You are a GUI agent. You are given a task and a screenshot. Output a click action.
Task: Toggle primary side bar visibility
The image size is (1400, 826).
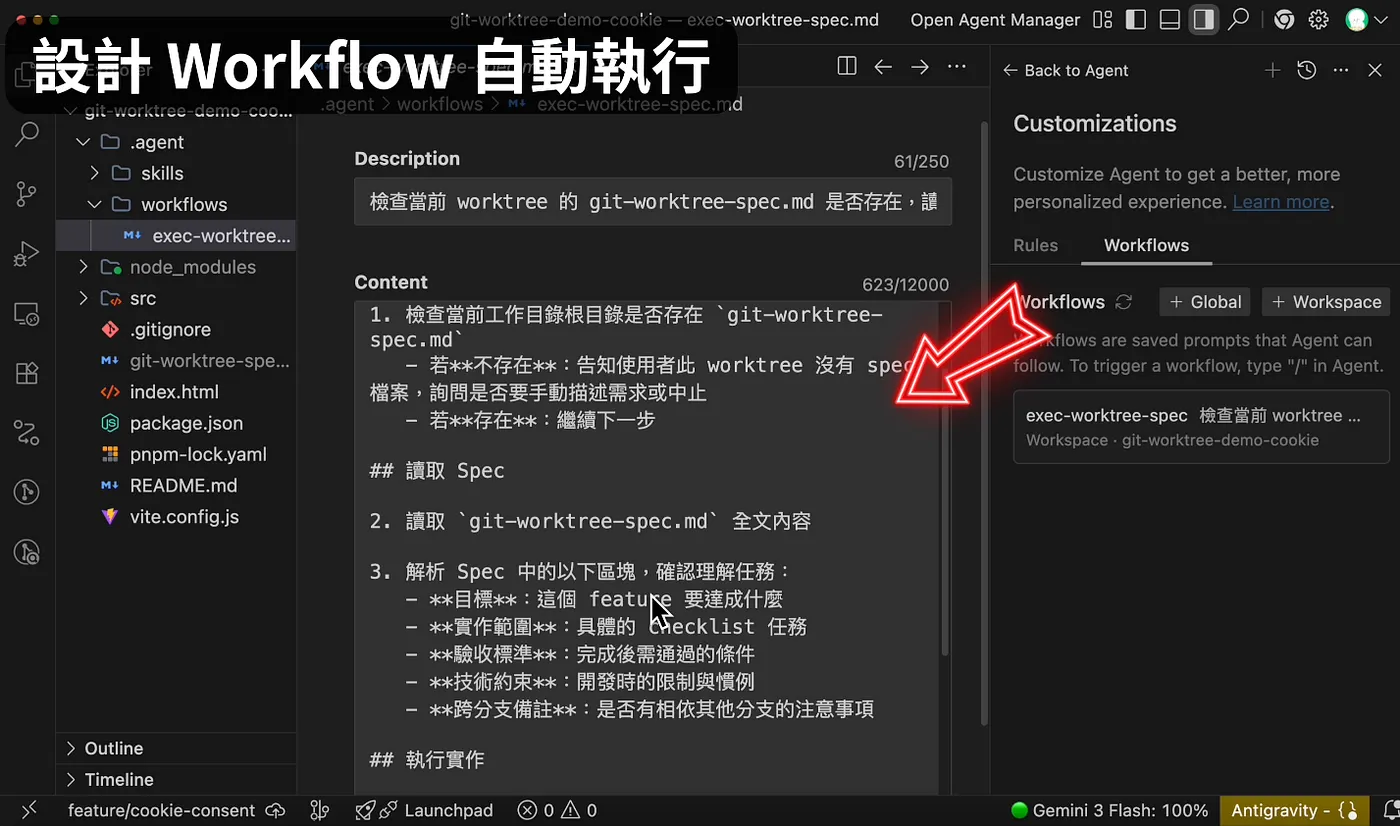coord(1135,19)
